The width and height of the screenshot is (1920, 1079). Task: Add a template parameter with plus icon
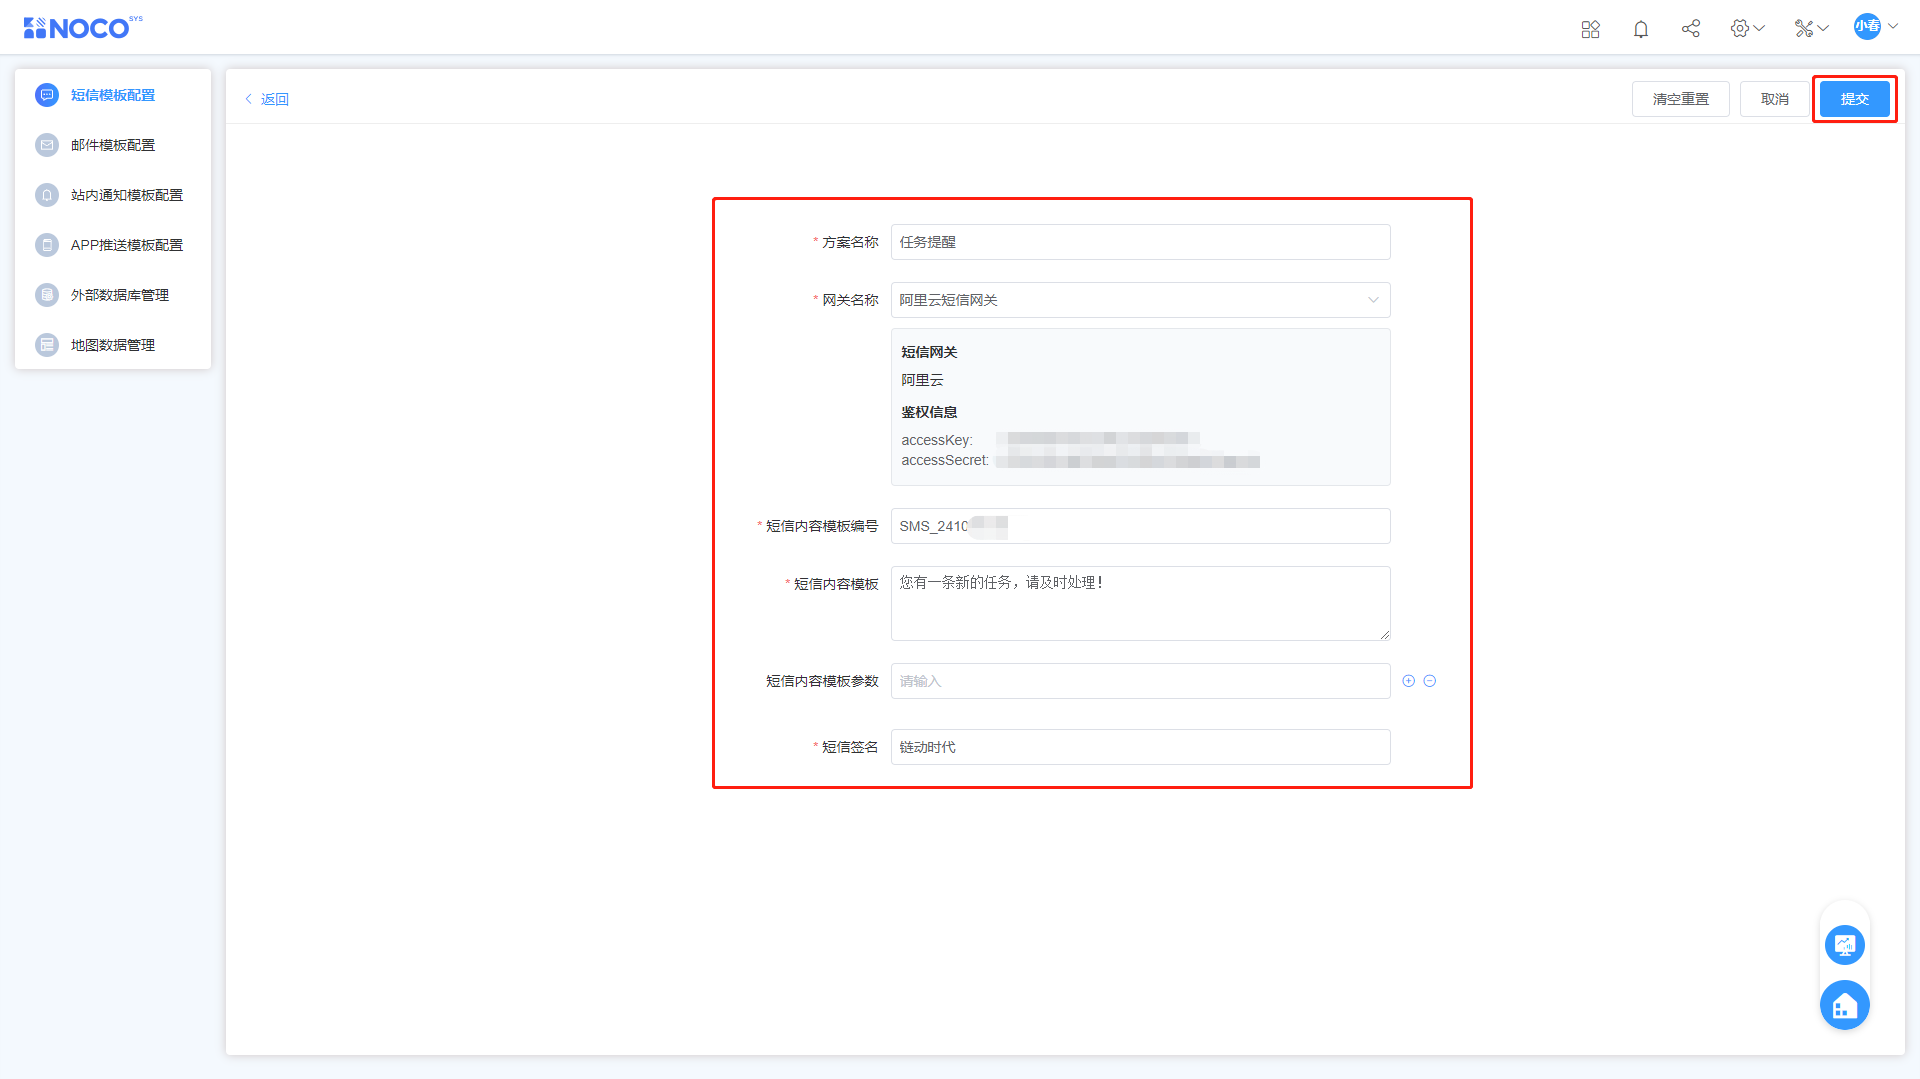coord(1408,681)
